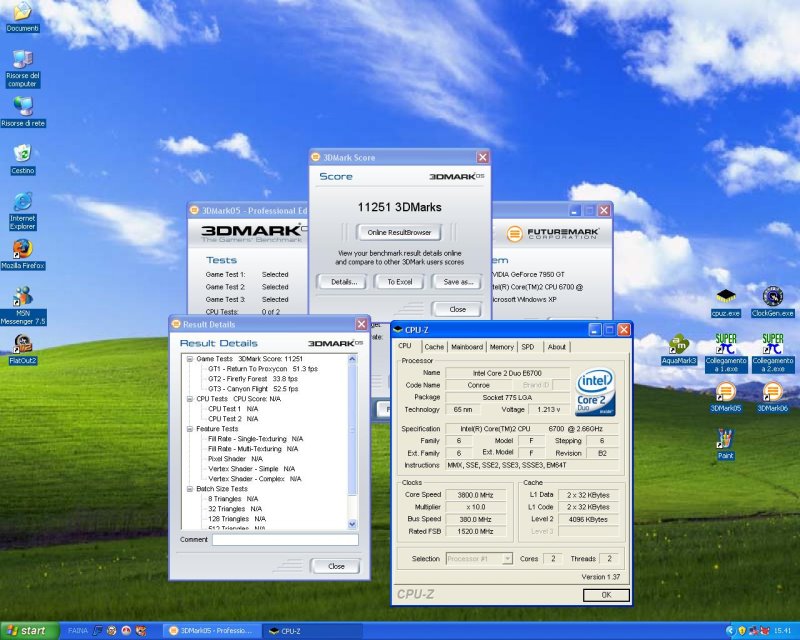This screenshot has width=800, height=640.
Task: Open Super Pi shortcut 'Collegamento a 2.exe'
Action: click(x=772, y=353)
